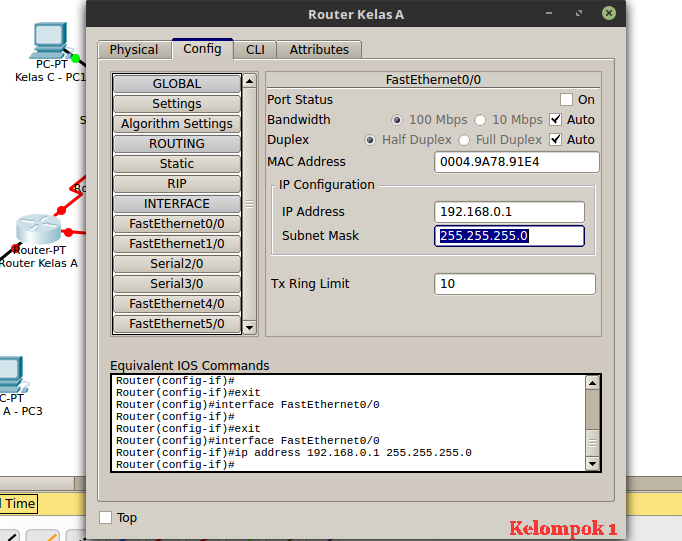Viewport: 682px width, 541px height.
Task: Switch to the Physical tab
Action: click(134, 50)
